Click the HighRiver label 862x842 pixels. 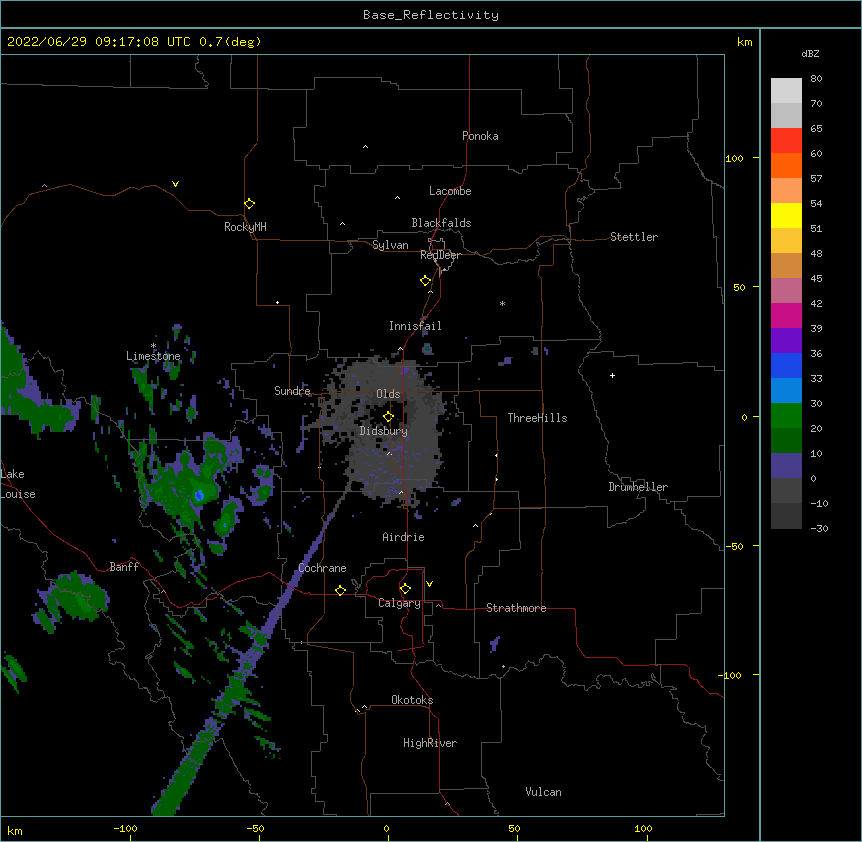coord(430,743)
